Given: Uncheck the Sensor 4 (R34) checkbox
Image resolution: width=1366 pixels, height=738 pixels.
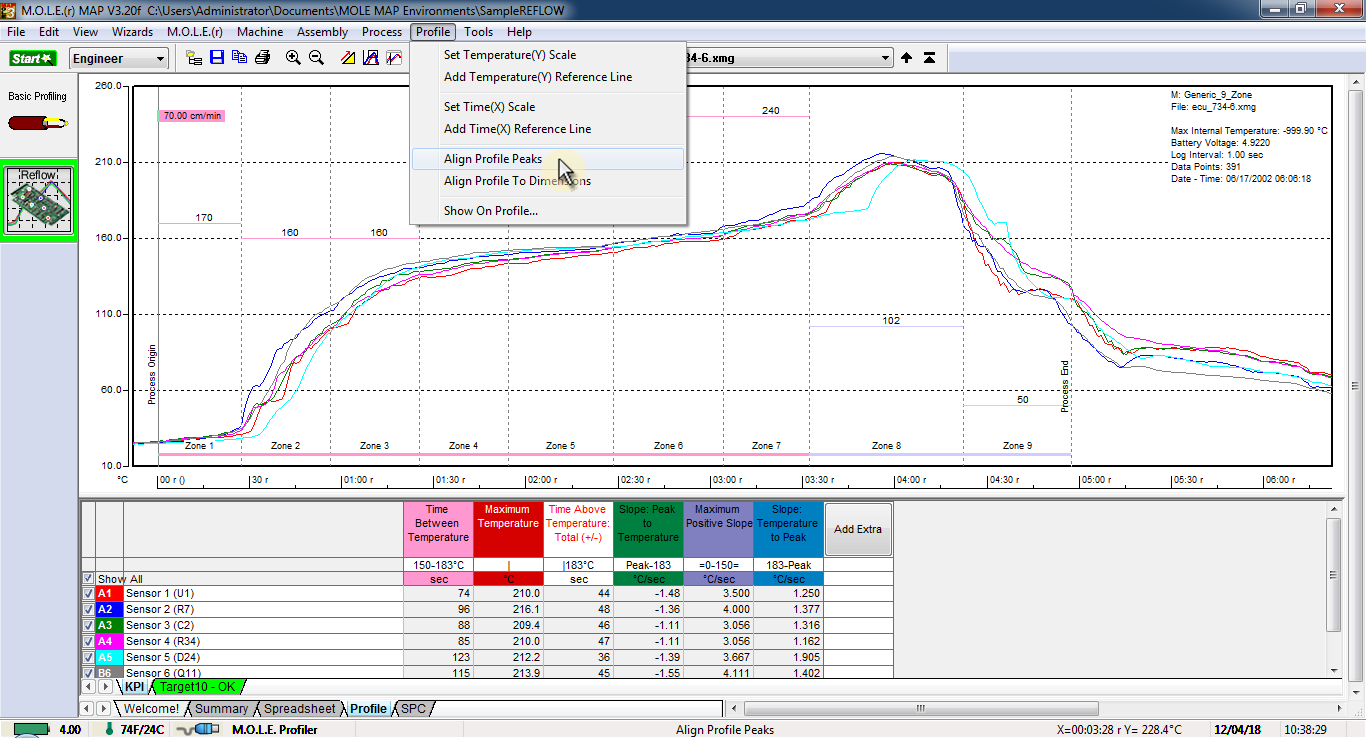Looking at the screenshot, I should [x=88, y=641].
